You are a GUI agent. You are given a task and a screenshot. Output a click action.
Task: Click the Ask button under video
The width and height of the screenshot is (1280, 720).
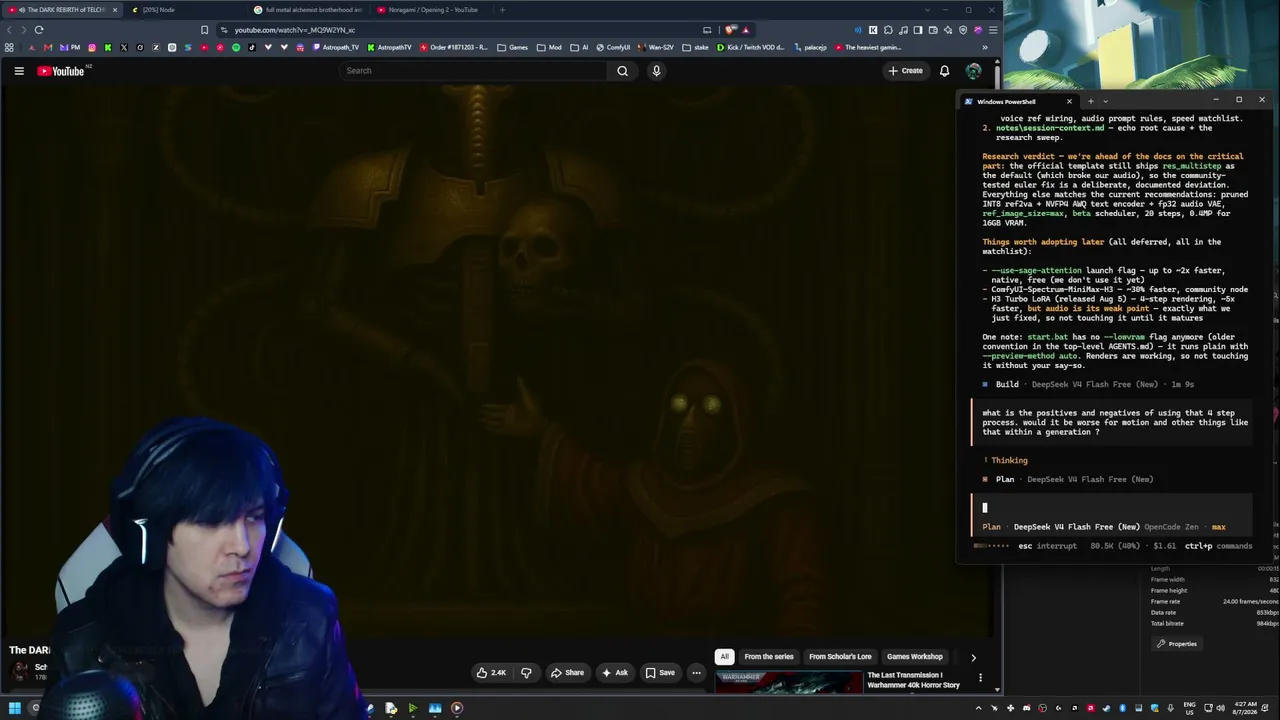tap(615, 673)
